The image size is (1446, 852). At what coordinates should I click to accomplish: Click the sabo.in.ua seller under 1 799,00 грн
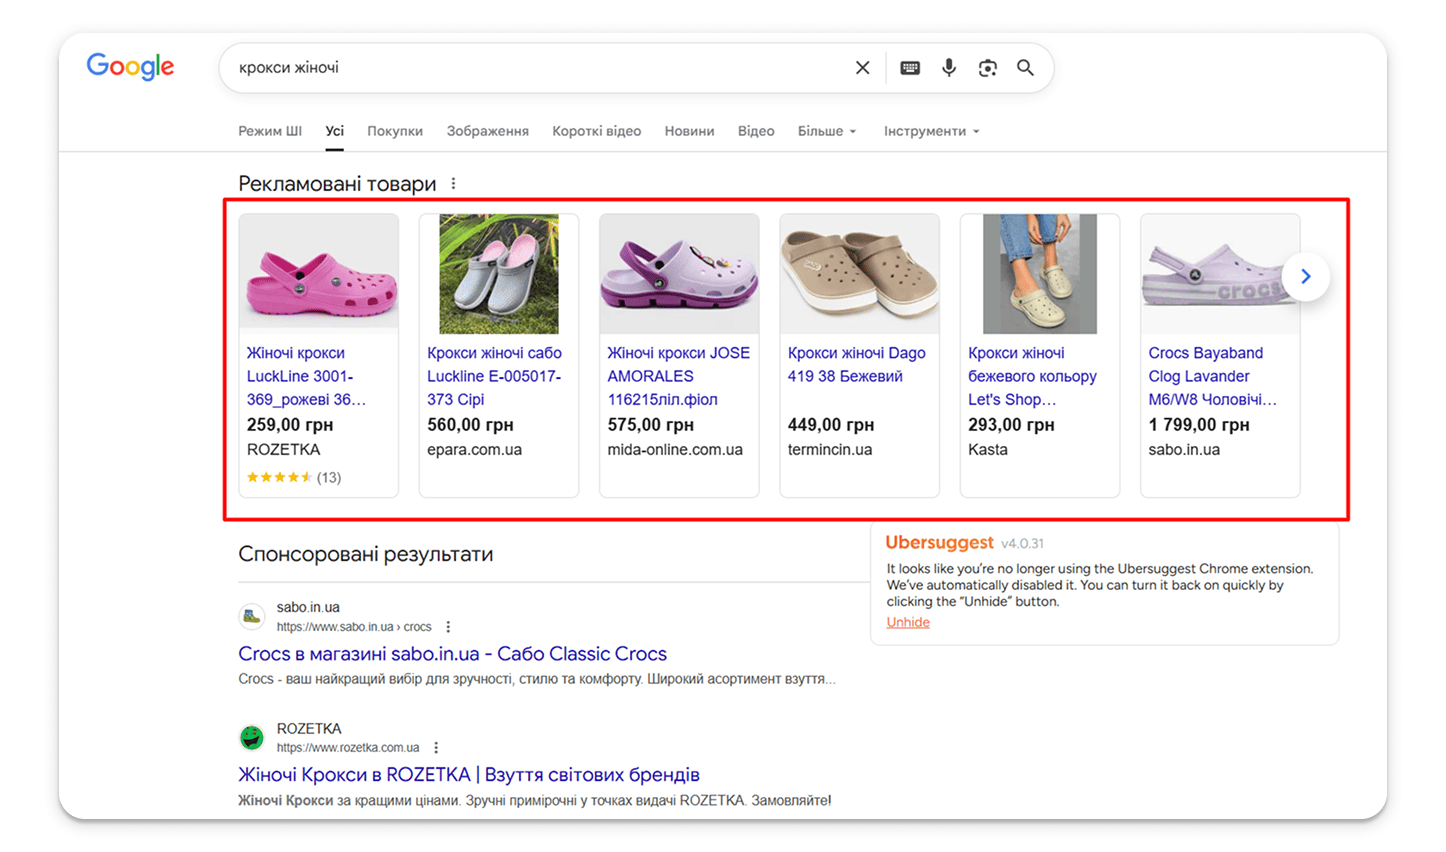coord(1185,450)
